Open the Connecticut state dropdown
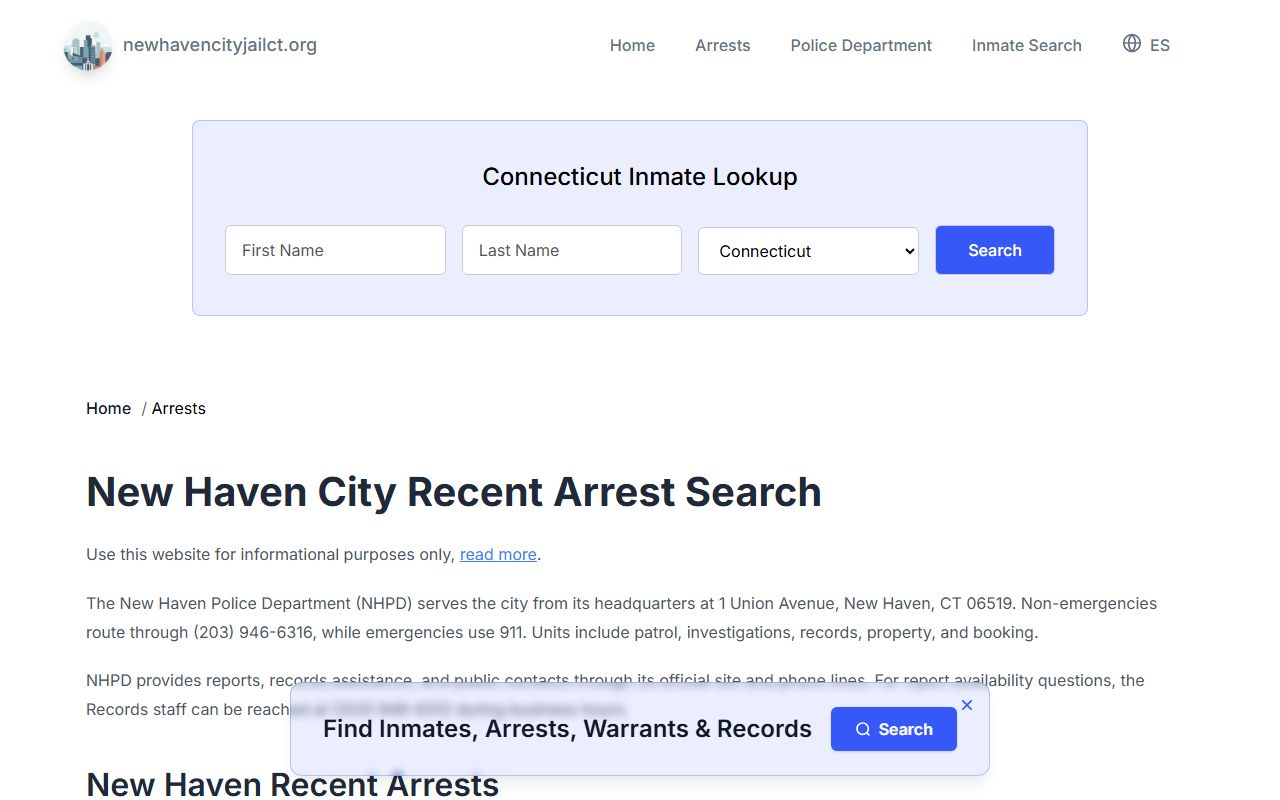The height and width of the screenshot is (800, 1280). (x=808, y=251)
